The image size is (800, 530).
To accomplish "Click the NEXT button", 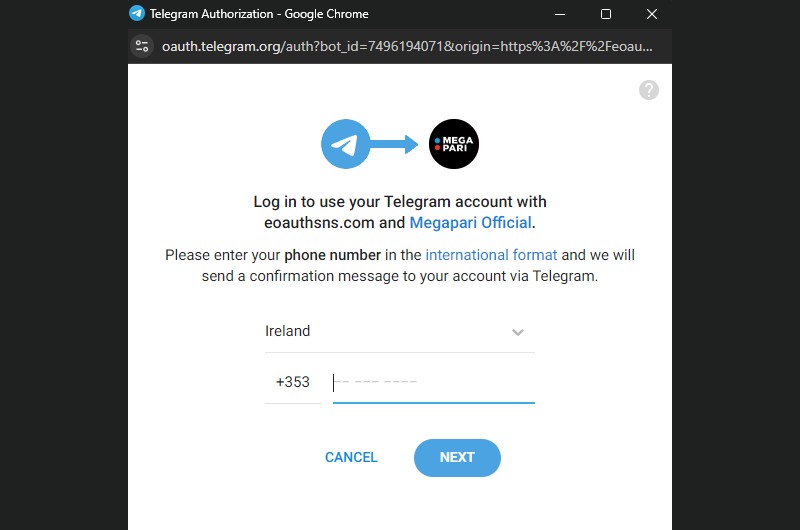I will (x=457, y=458).
